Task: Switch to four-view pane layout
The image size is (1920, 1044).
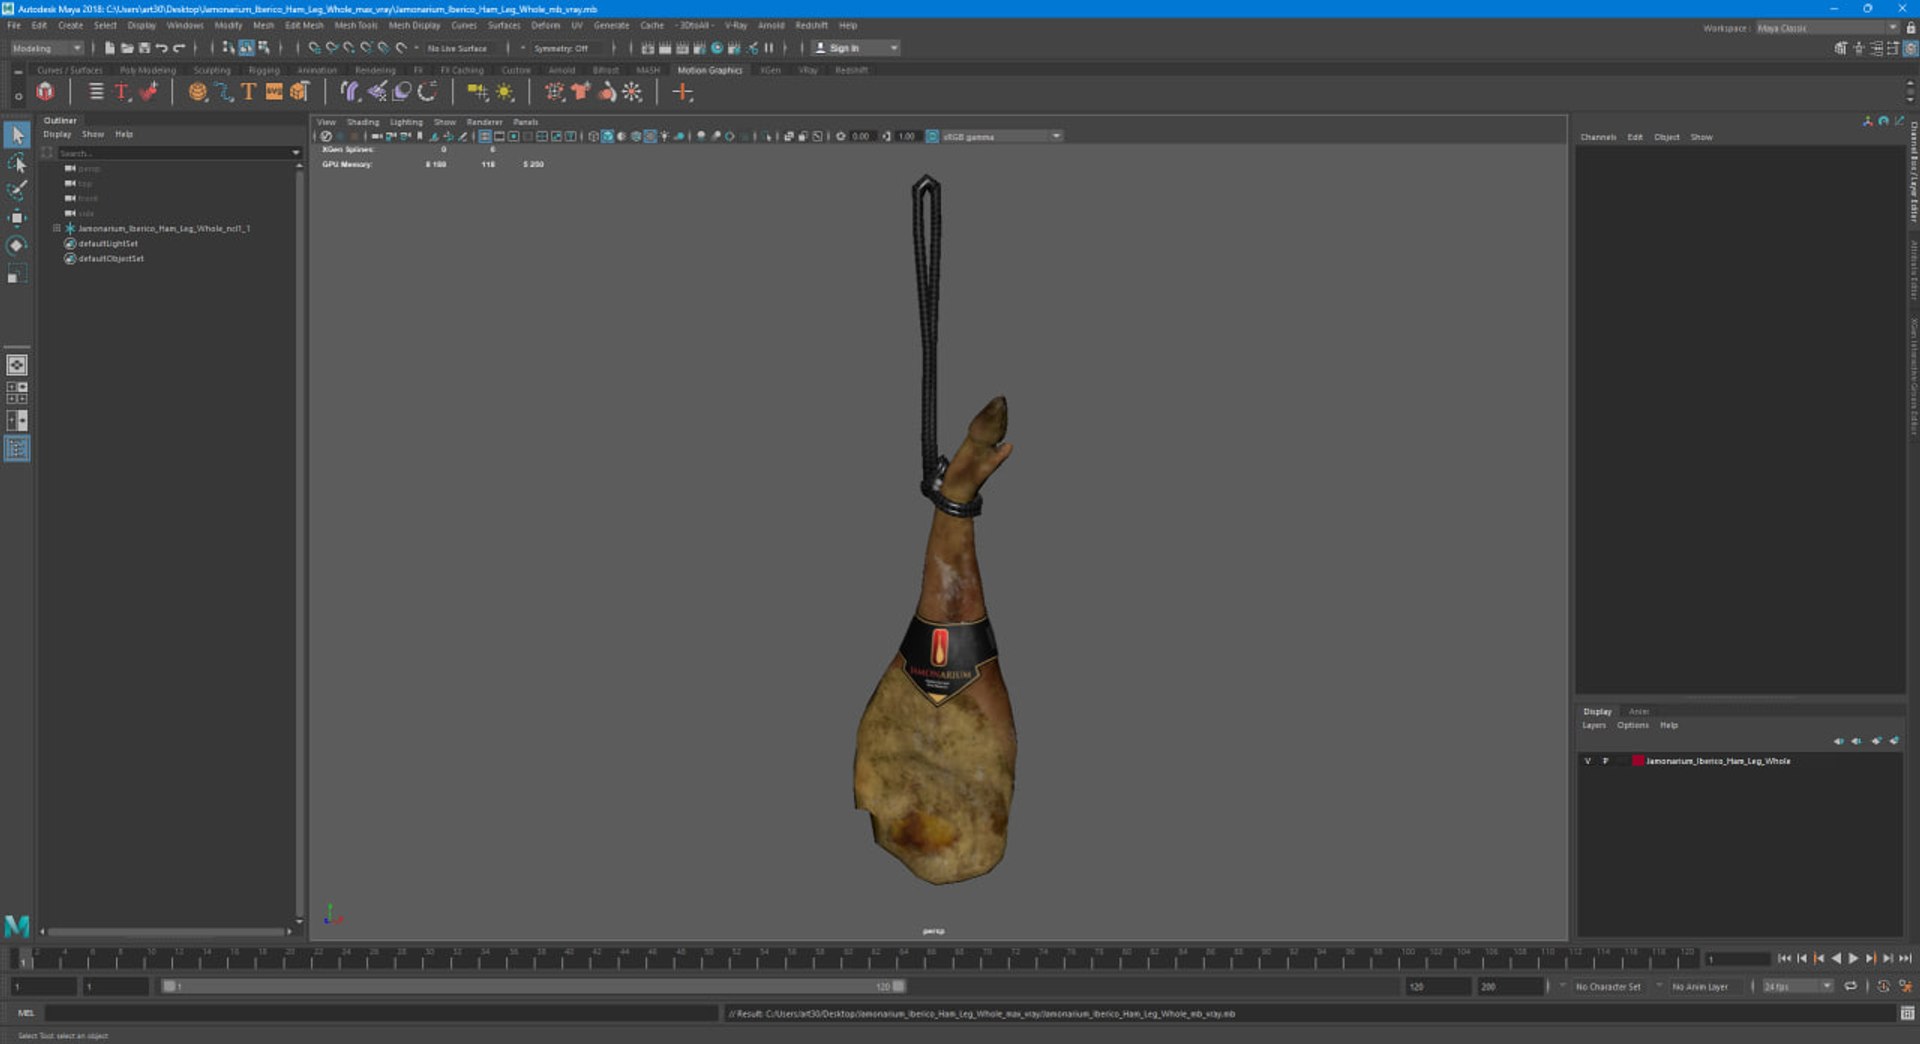Action: point(17,393)
